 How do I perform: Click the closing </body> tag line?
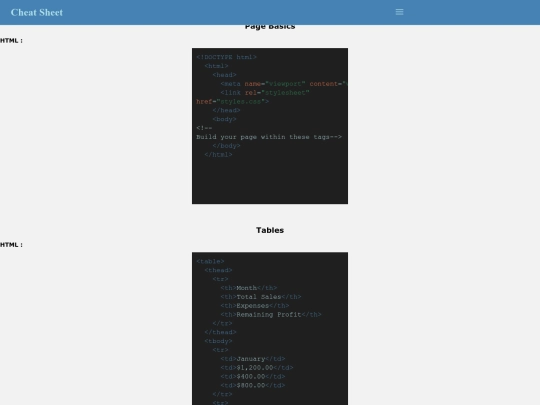pyautogui.click(x=226, y=146)
